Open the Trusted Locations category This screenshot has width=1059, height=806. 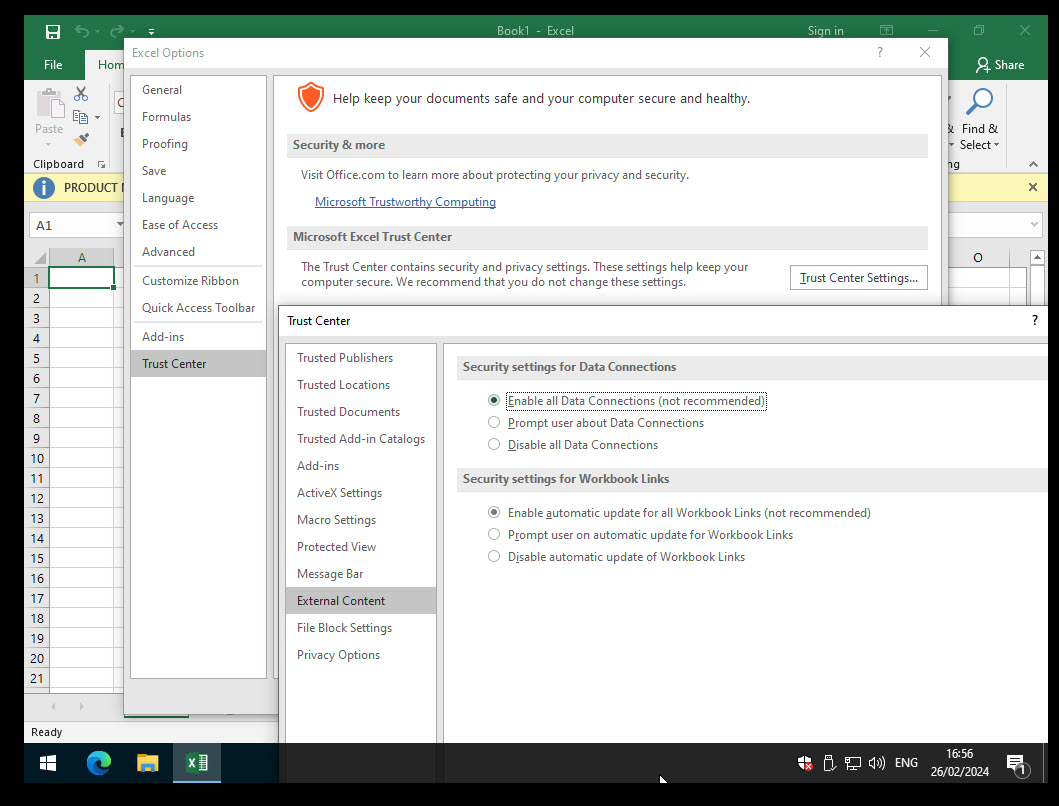pyautogui.click(x=343, y=384)
